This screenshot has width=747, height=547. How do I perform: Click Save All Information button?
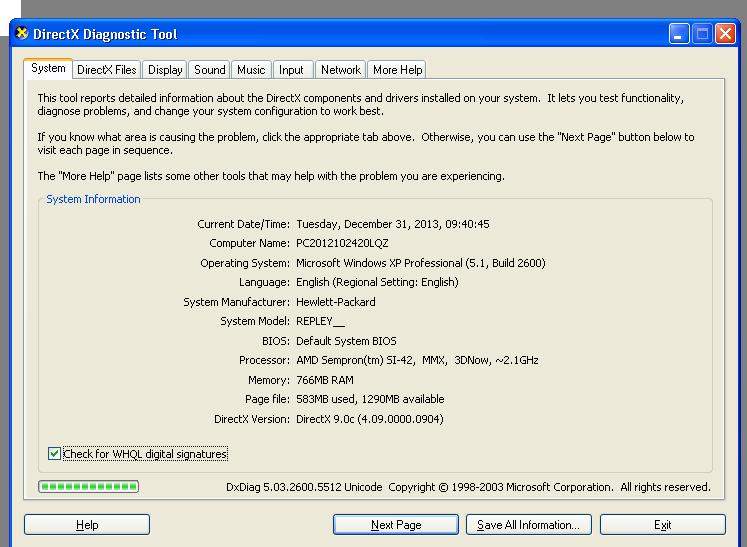point(528,525)
